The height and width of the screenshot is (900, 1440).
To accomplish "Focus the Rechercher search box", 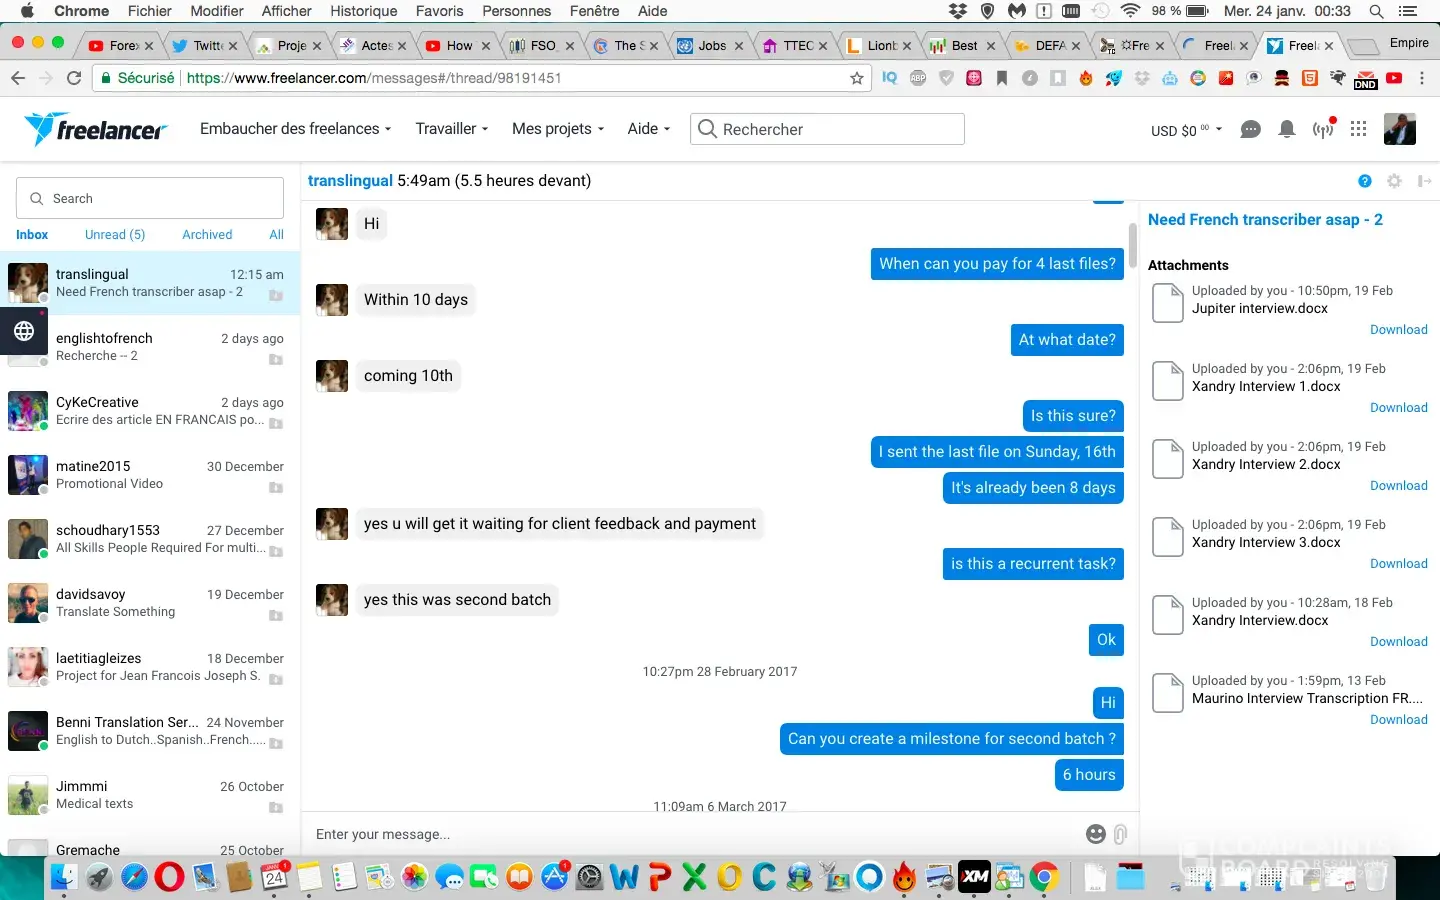I will (x=827, y=129).
